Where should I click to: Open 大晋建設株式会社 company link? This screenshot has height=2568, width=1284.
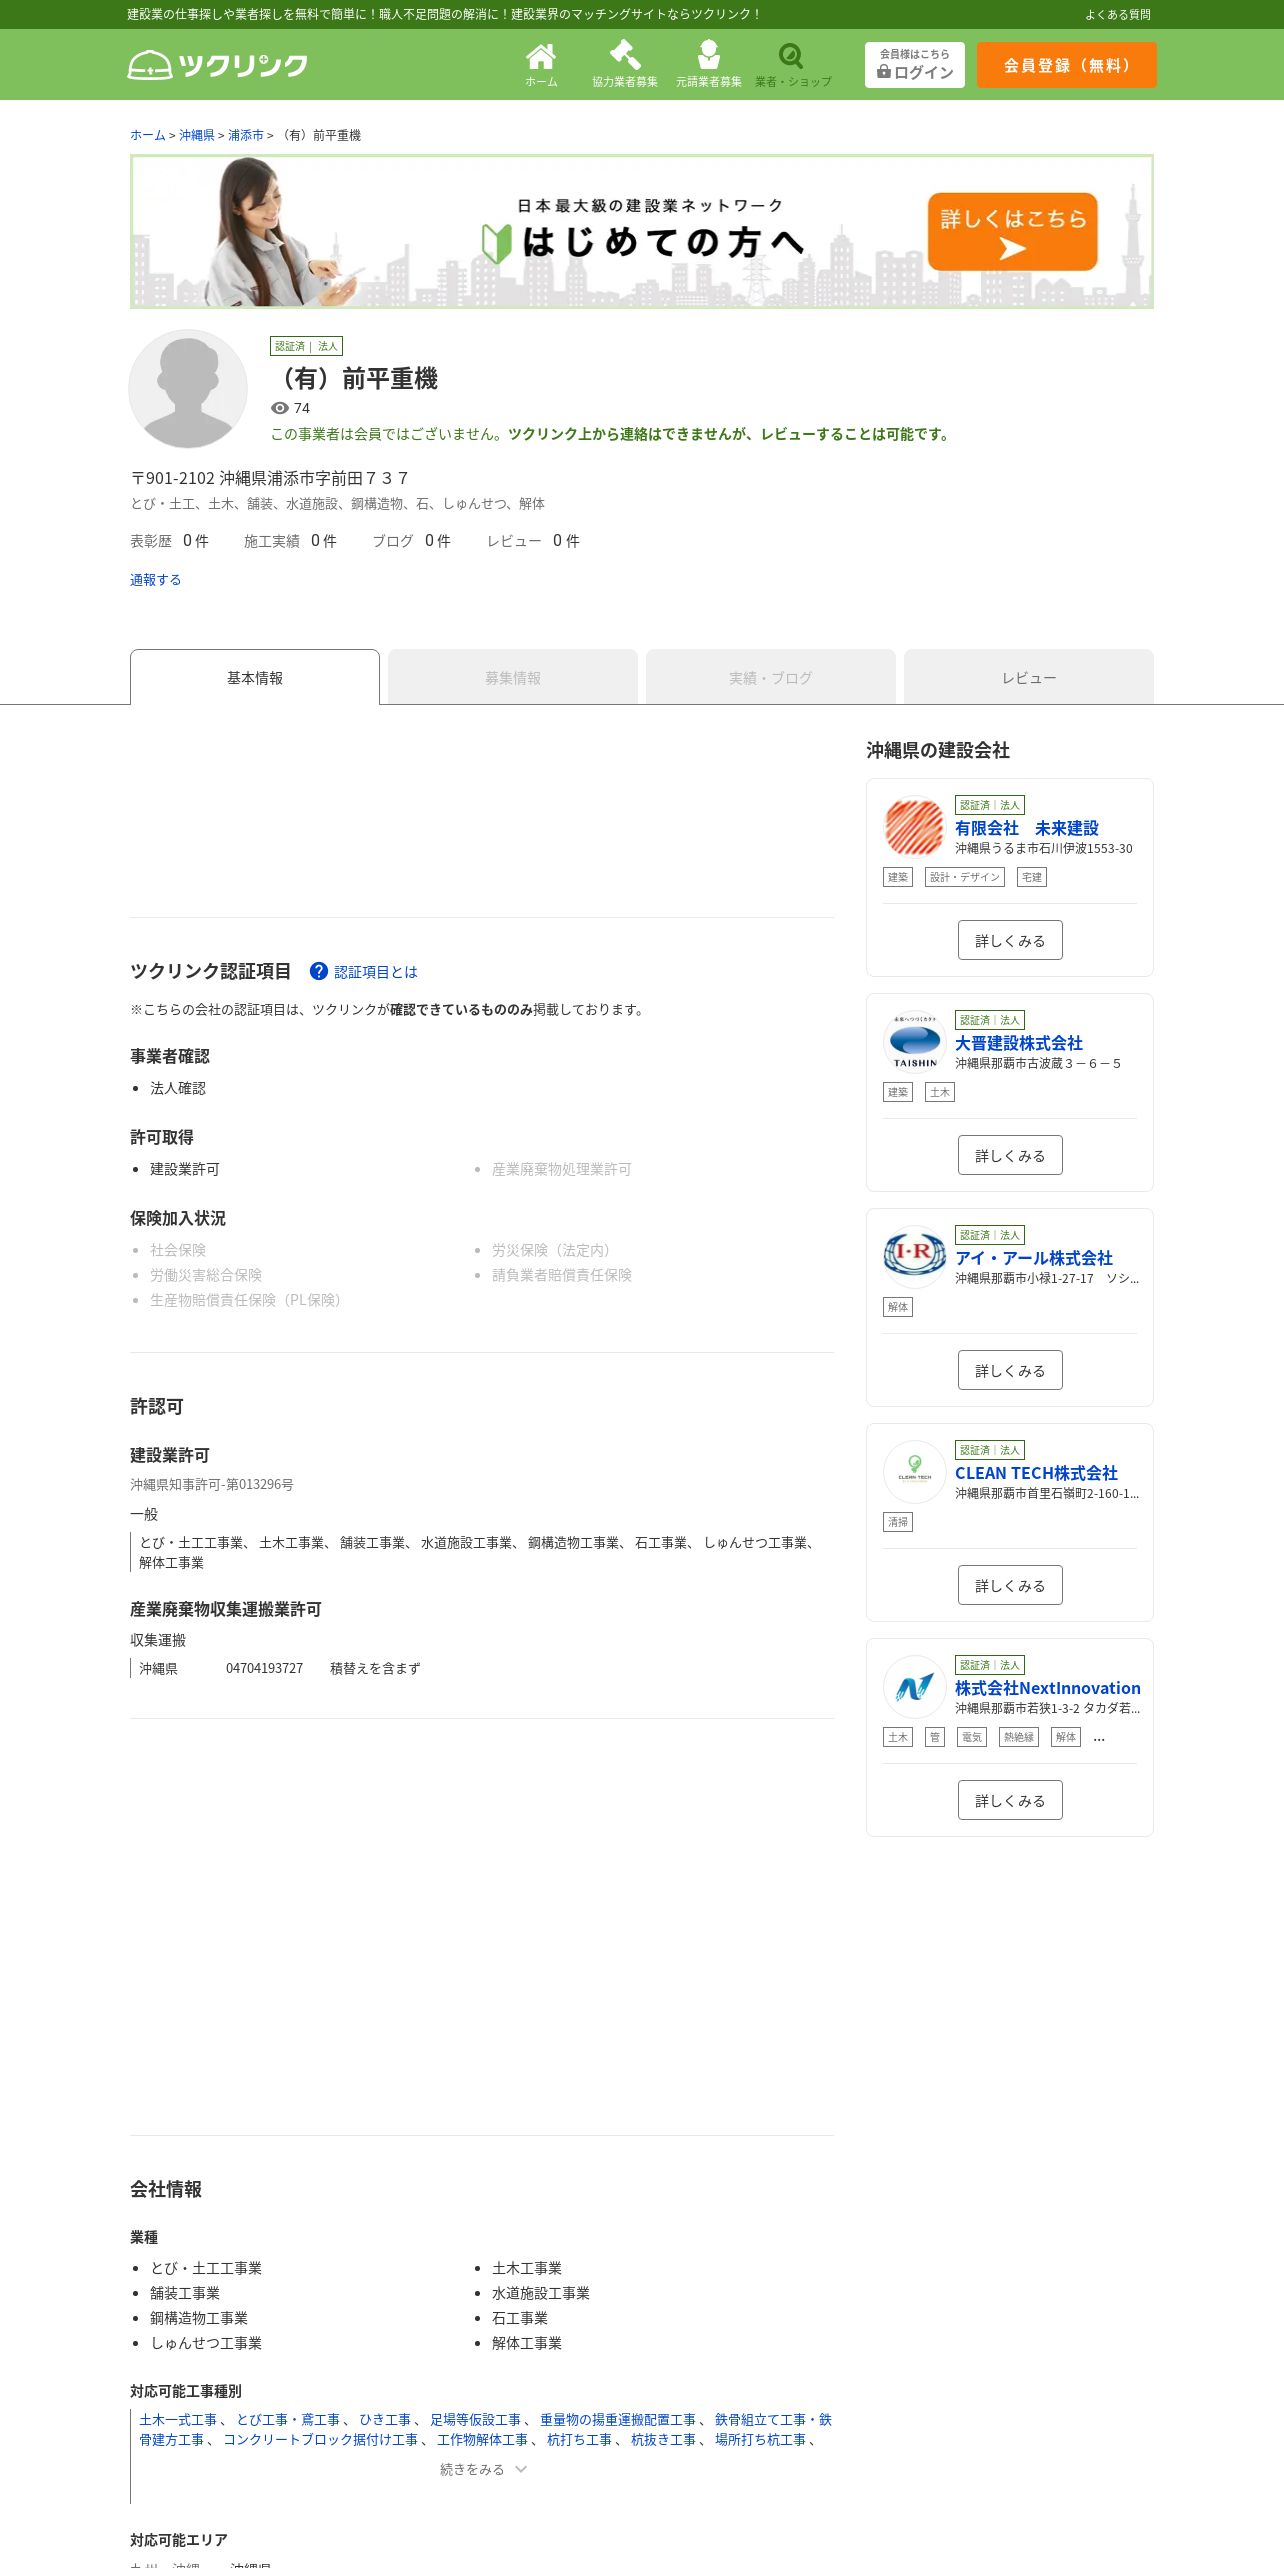(1019, 1043)
